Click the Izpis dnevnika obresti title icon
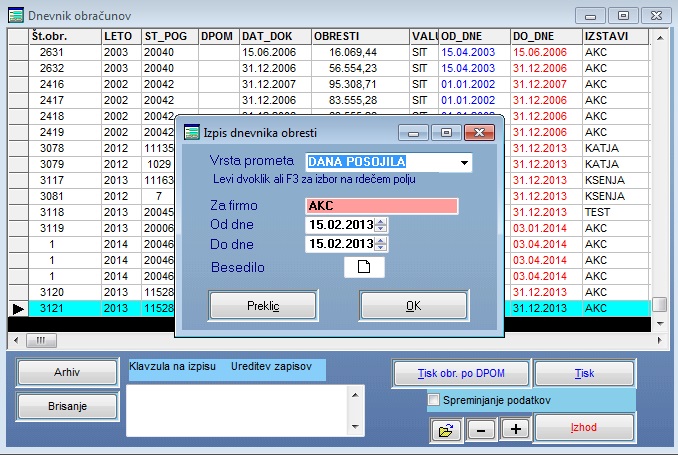 click(x=190, y=132)
